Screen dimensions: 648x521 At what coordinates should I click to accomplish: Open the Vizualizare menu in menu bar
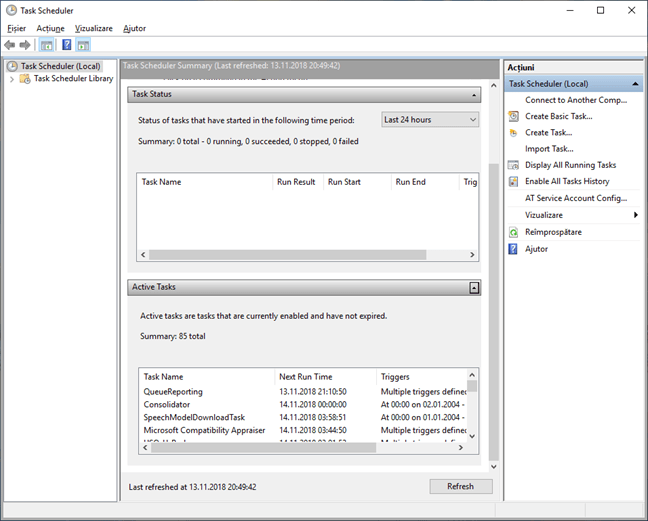point(94,29)
